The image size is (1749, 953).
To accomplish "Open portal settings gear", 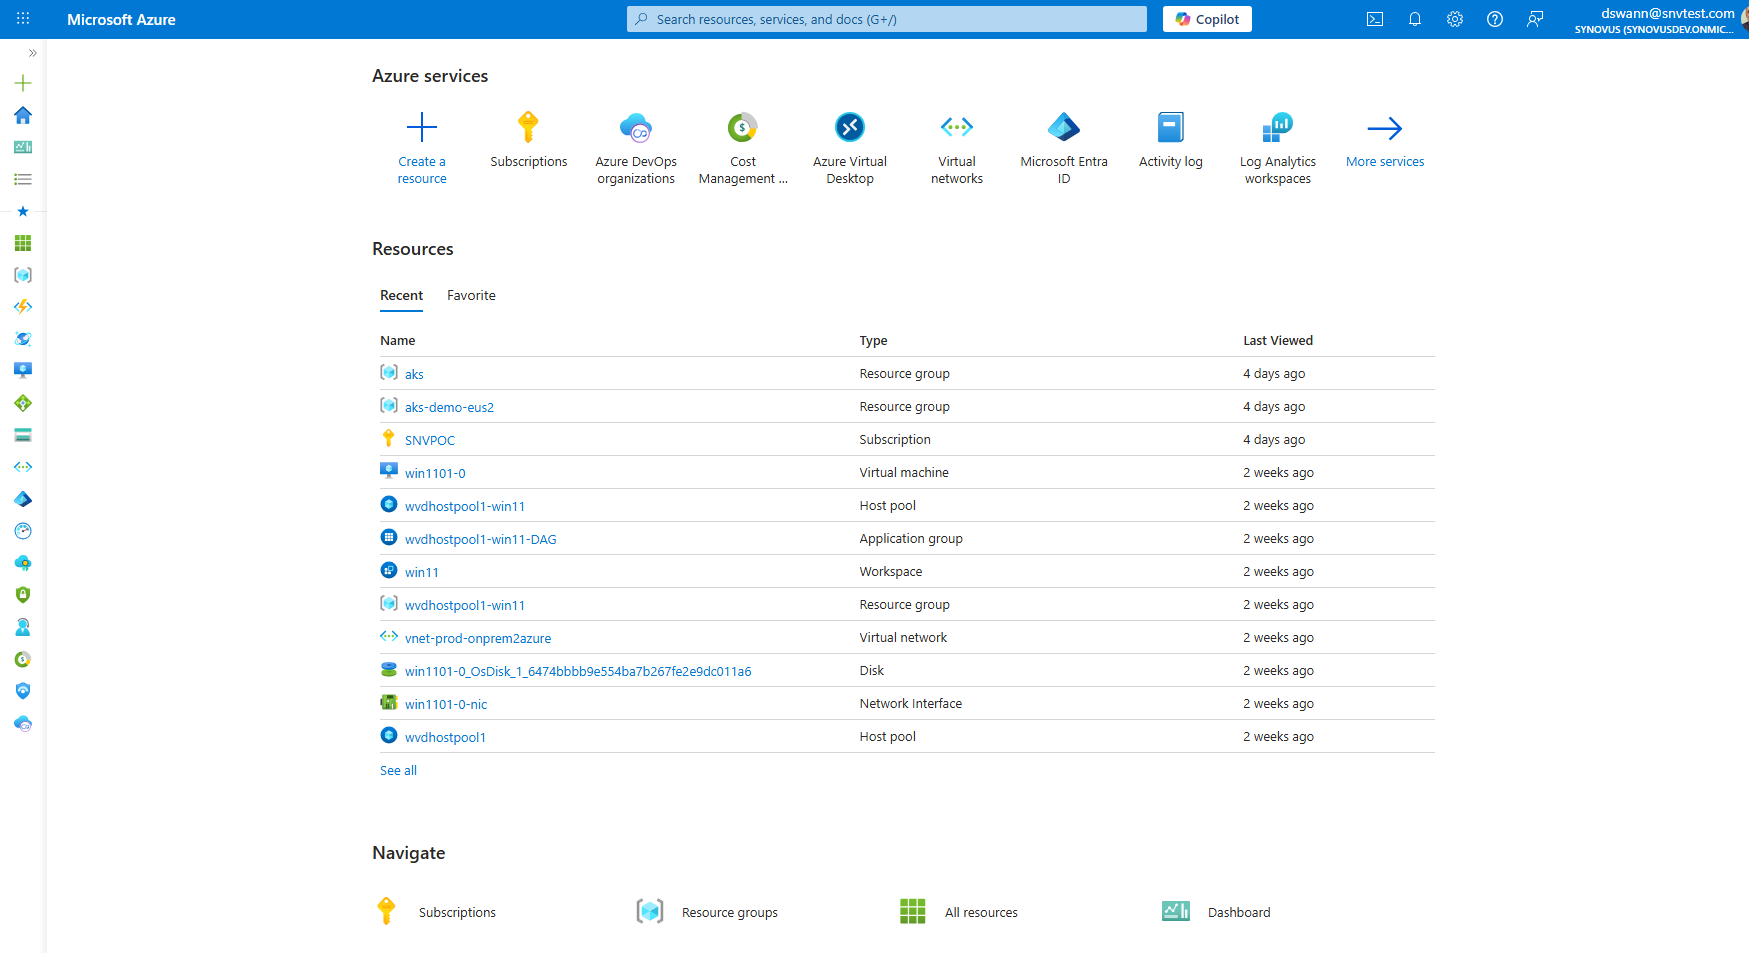I will (x=1455, y=18).
